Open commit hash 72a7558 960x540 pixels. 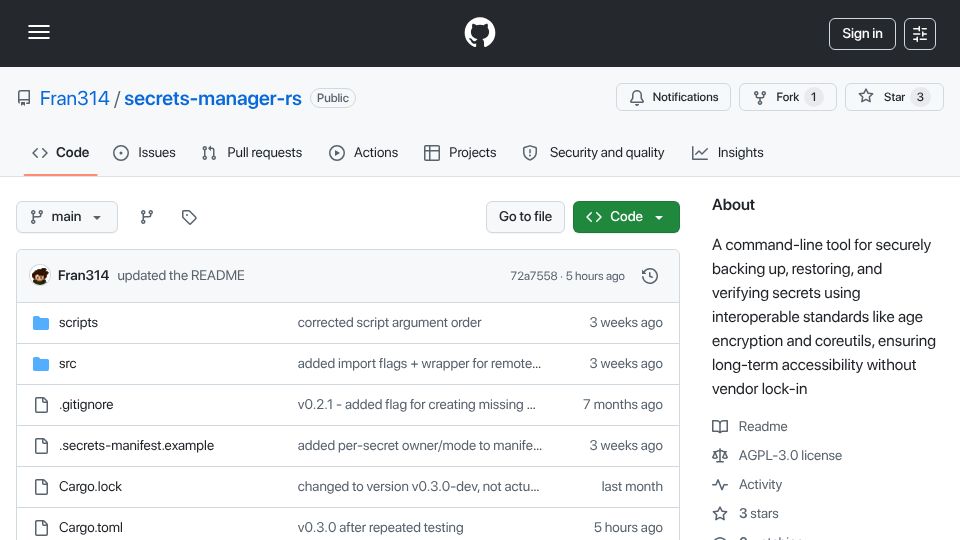[534, 276]
